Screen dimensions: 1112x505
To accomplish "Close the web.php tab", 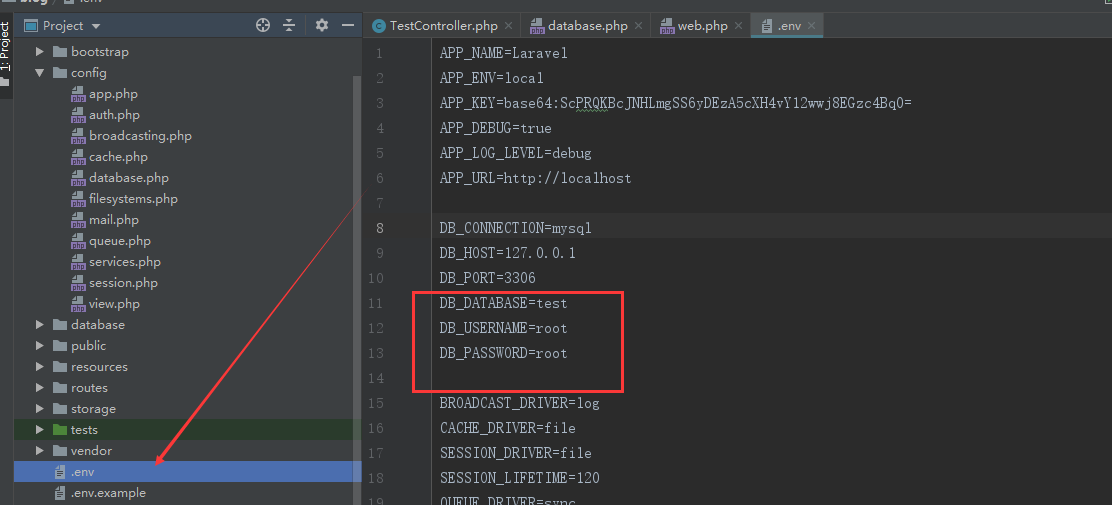I will coord(738,26).
